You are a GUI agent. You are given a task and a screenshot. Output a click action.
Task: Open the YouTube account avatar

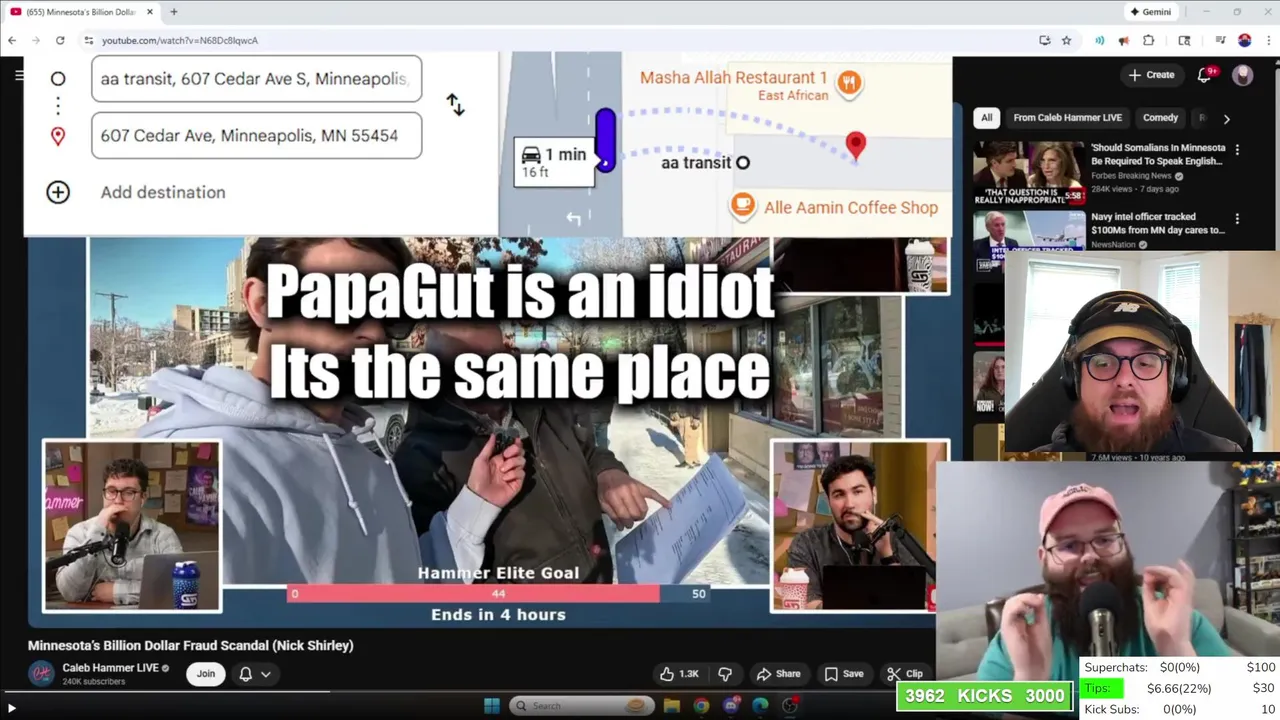pyautogui.click(x=1243, y=75)
